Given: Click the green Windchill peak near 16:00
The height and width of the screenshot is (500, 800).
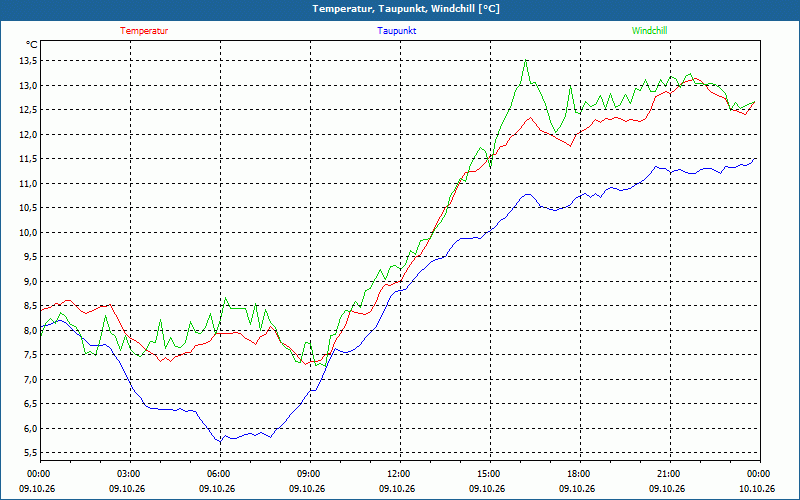Looking at the screenshot, I should pos(526,60).
